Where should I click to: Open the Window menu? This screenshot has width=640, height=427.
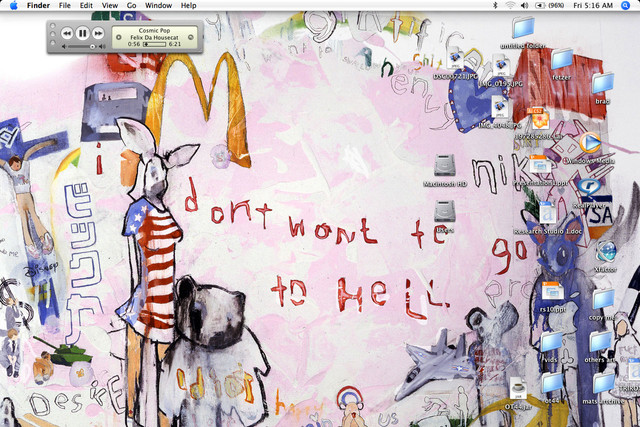pyautogui.click(x=158, y=5)
